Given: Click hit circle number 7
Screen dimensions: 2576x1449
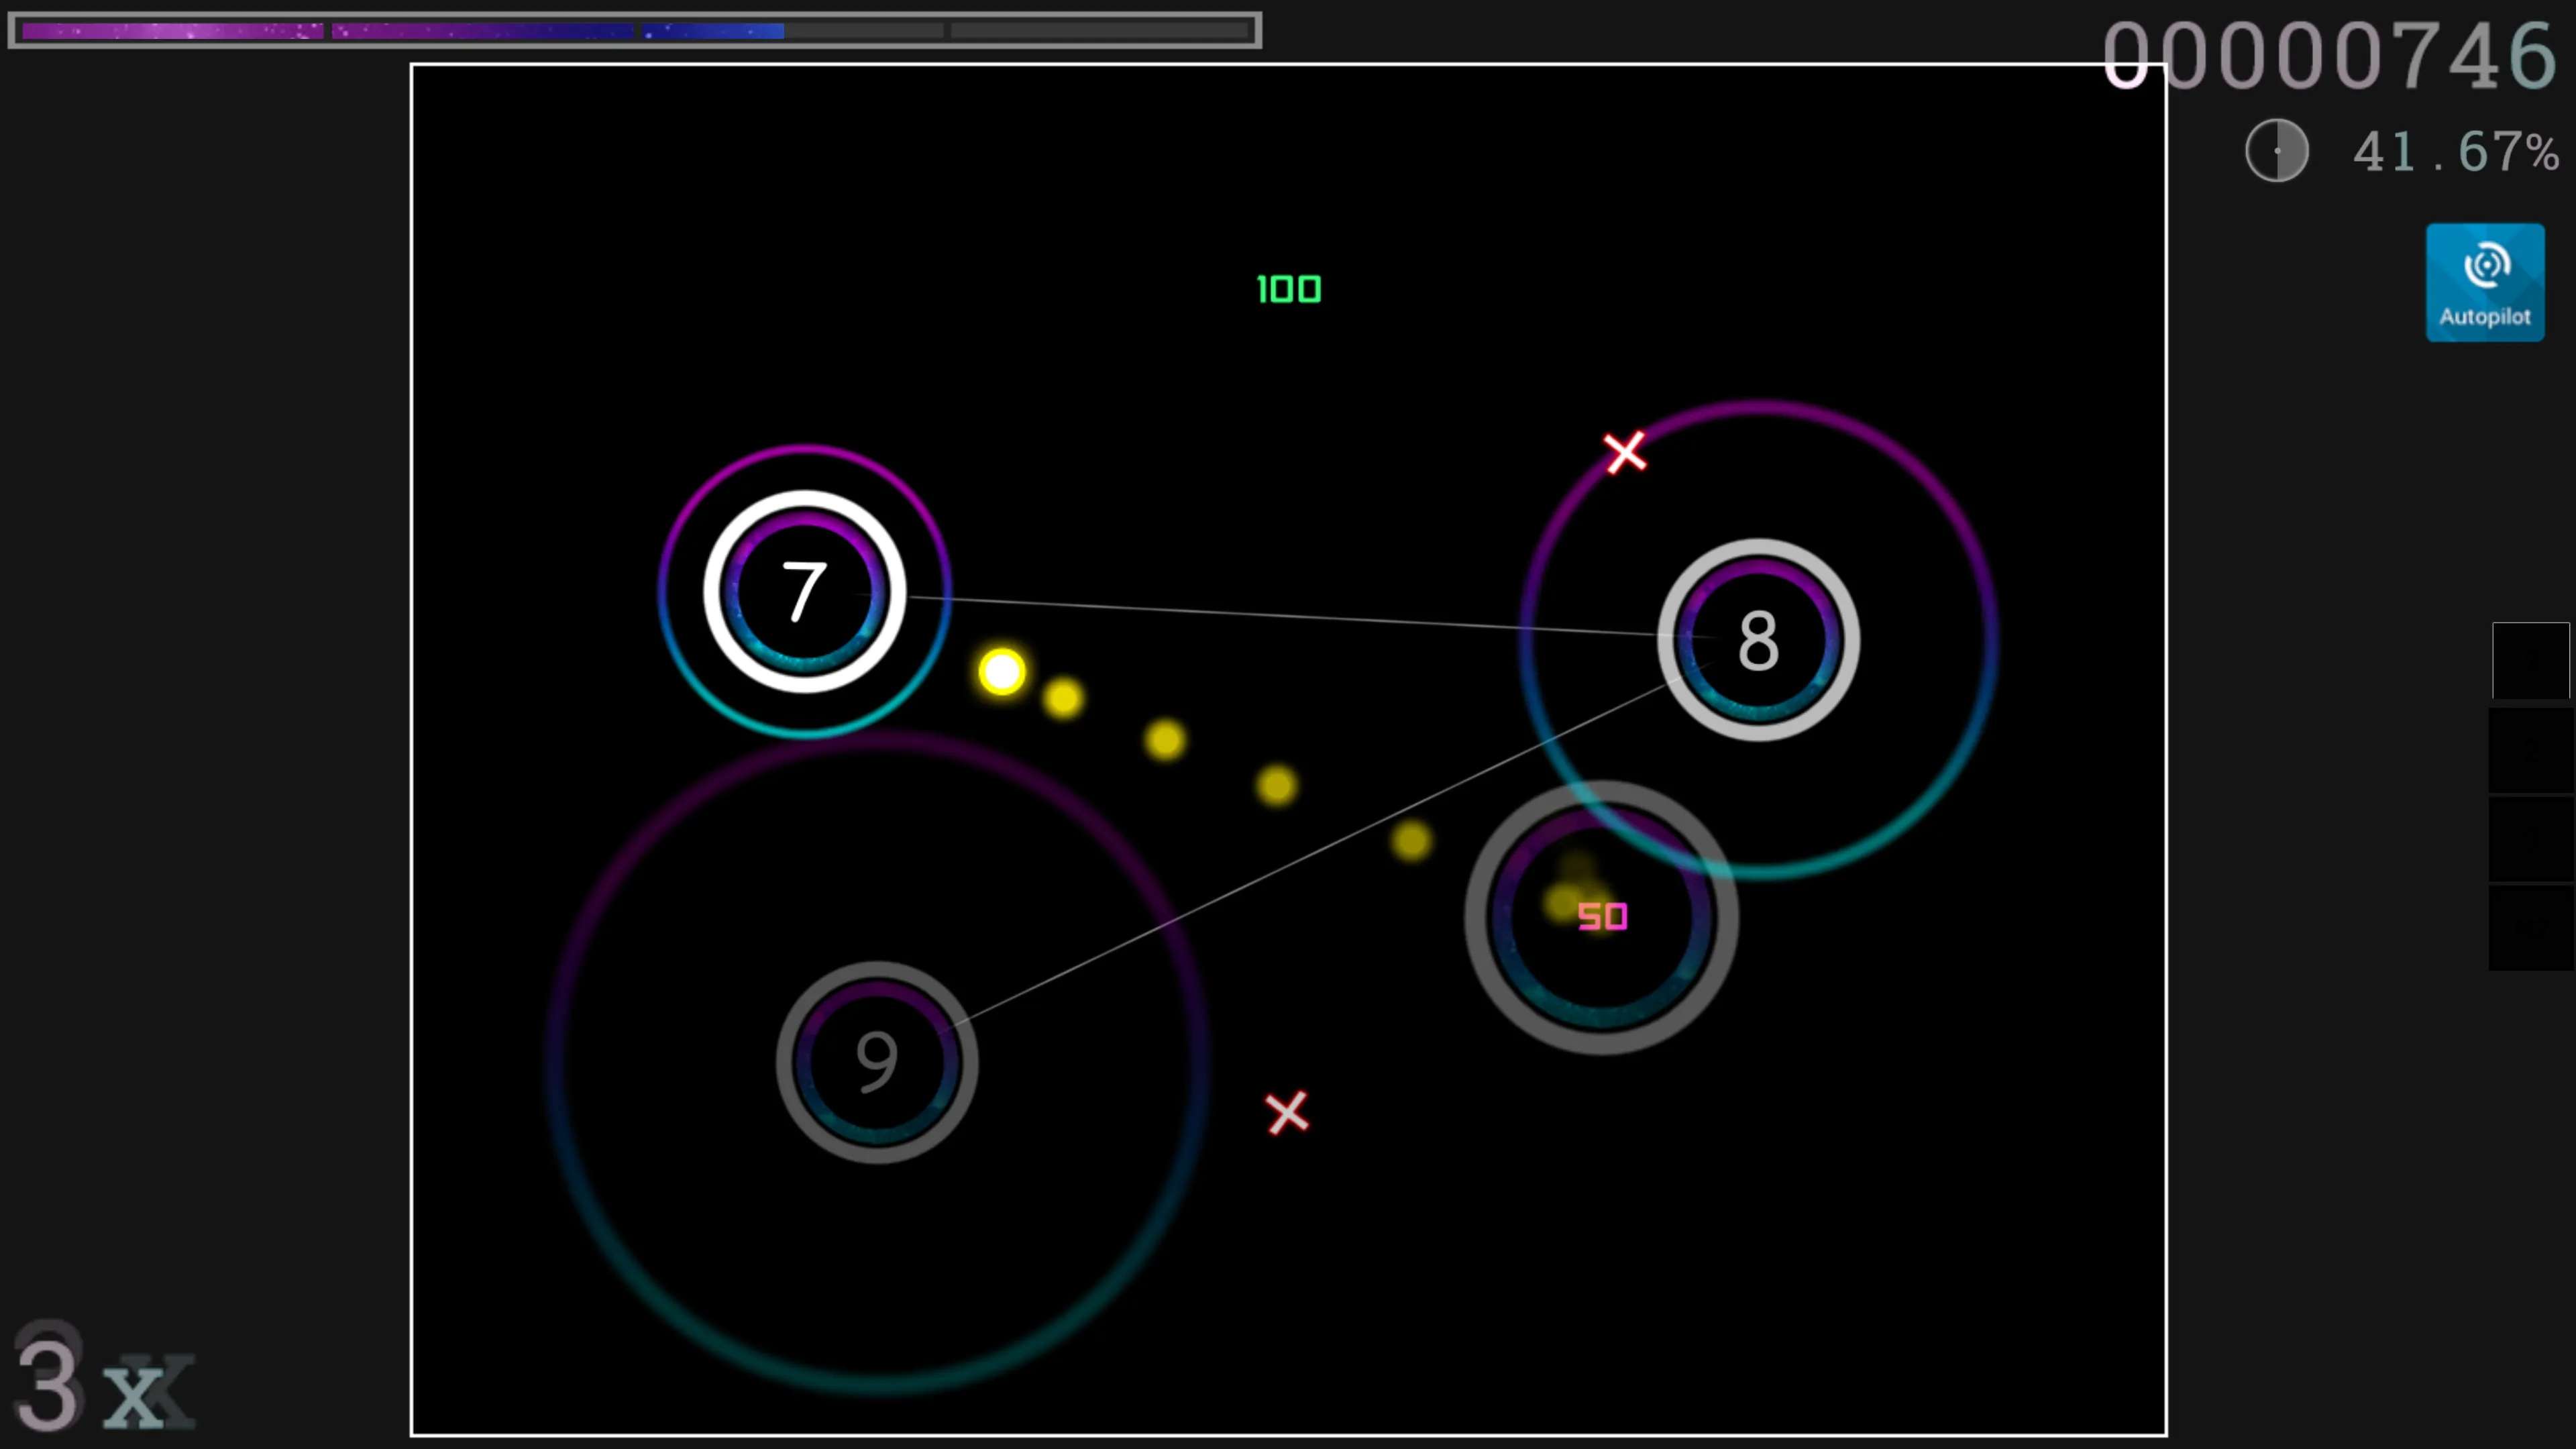Looking at the screenshot, I should pyautogui.click(x=804, y=592).
